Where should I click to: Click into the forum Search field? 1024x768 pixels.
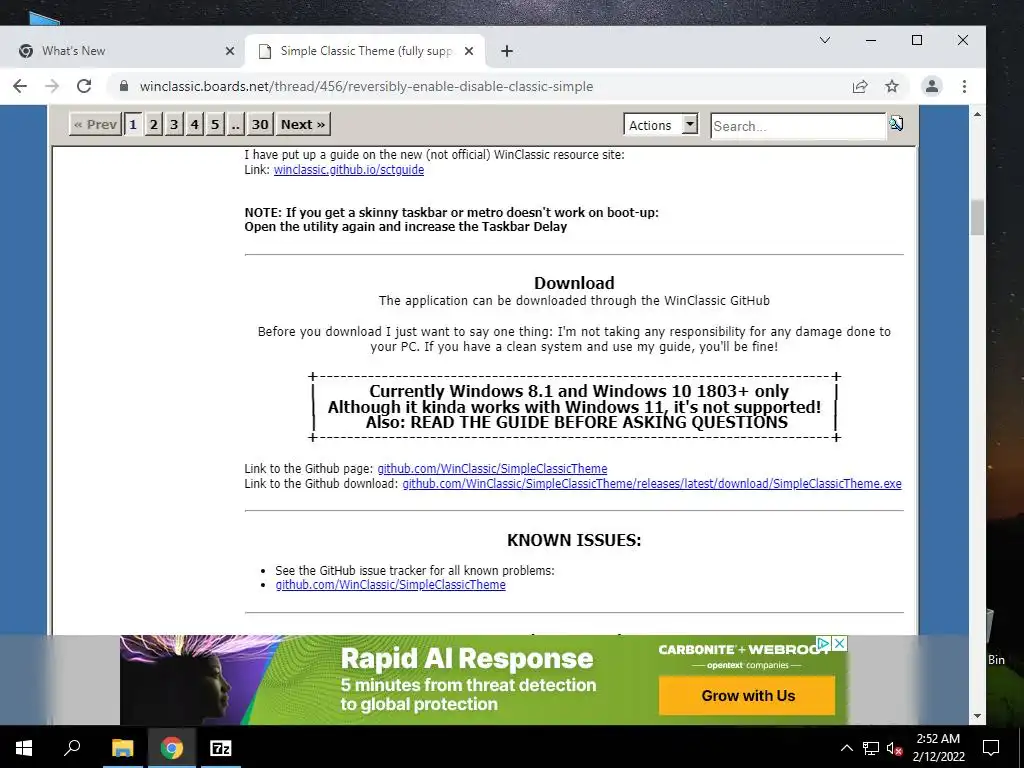(798, 126)
